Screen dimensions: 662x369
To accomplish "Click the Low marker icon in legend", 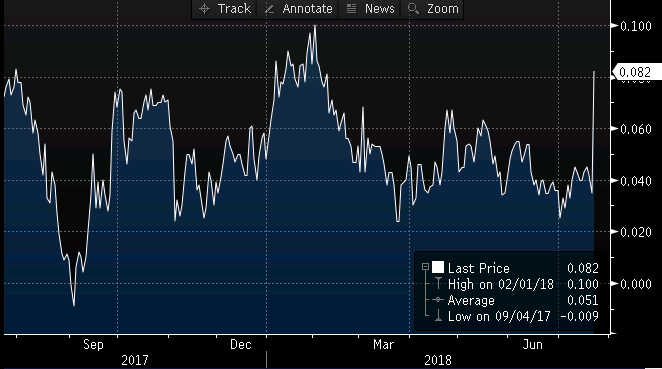I will [x=438, y=315].
